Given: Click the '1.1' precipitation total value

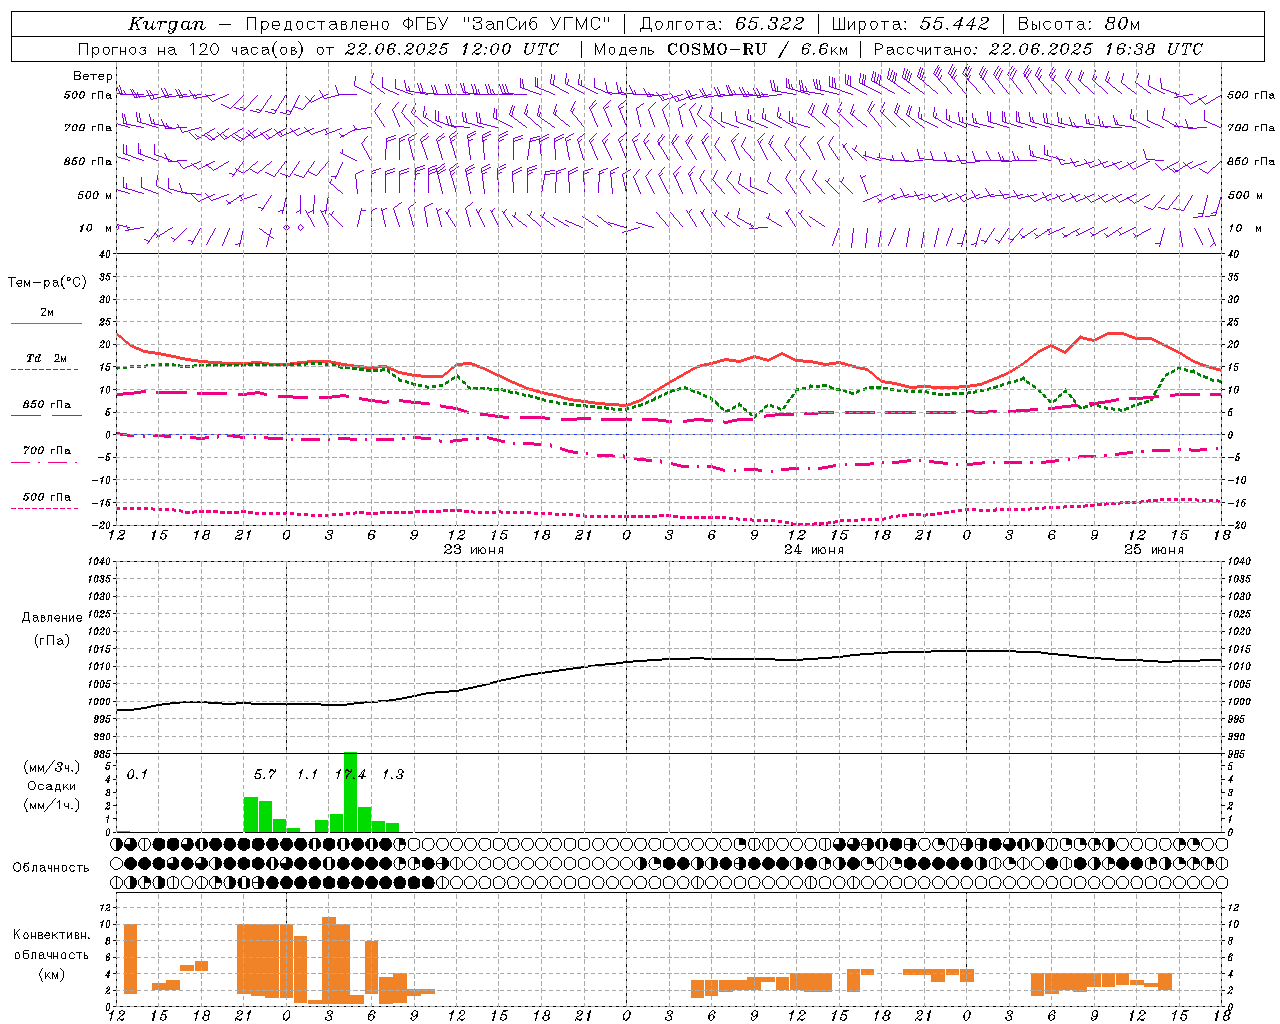Looking at the screenshot, I should [307, 775].
